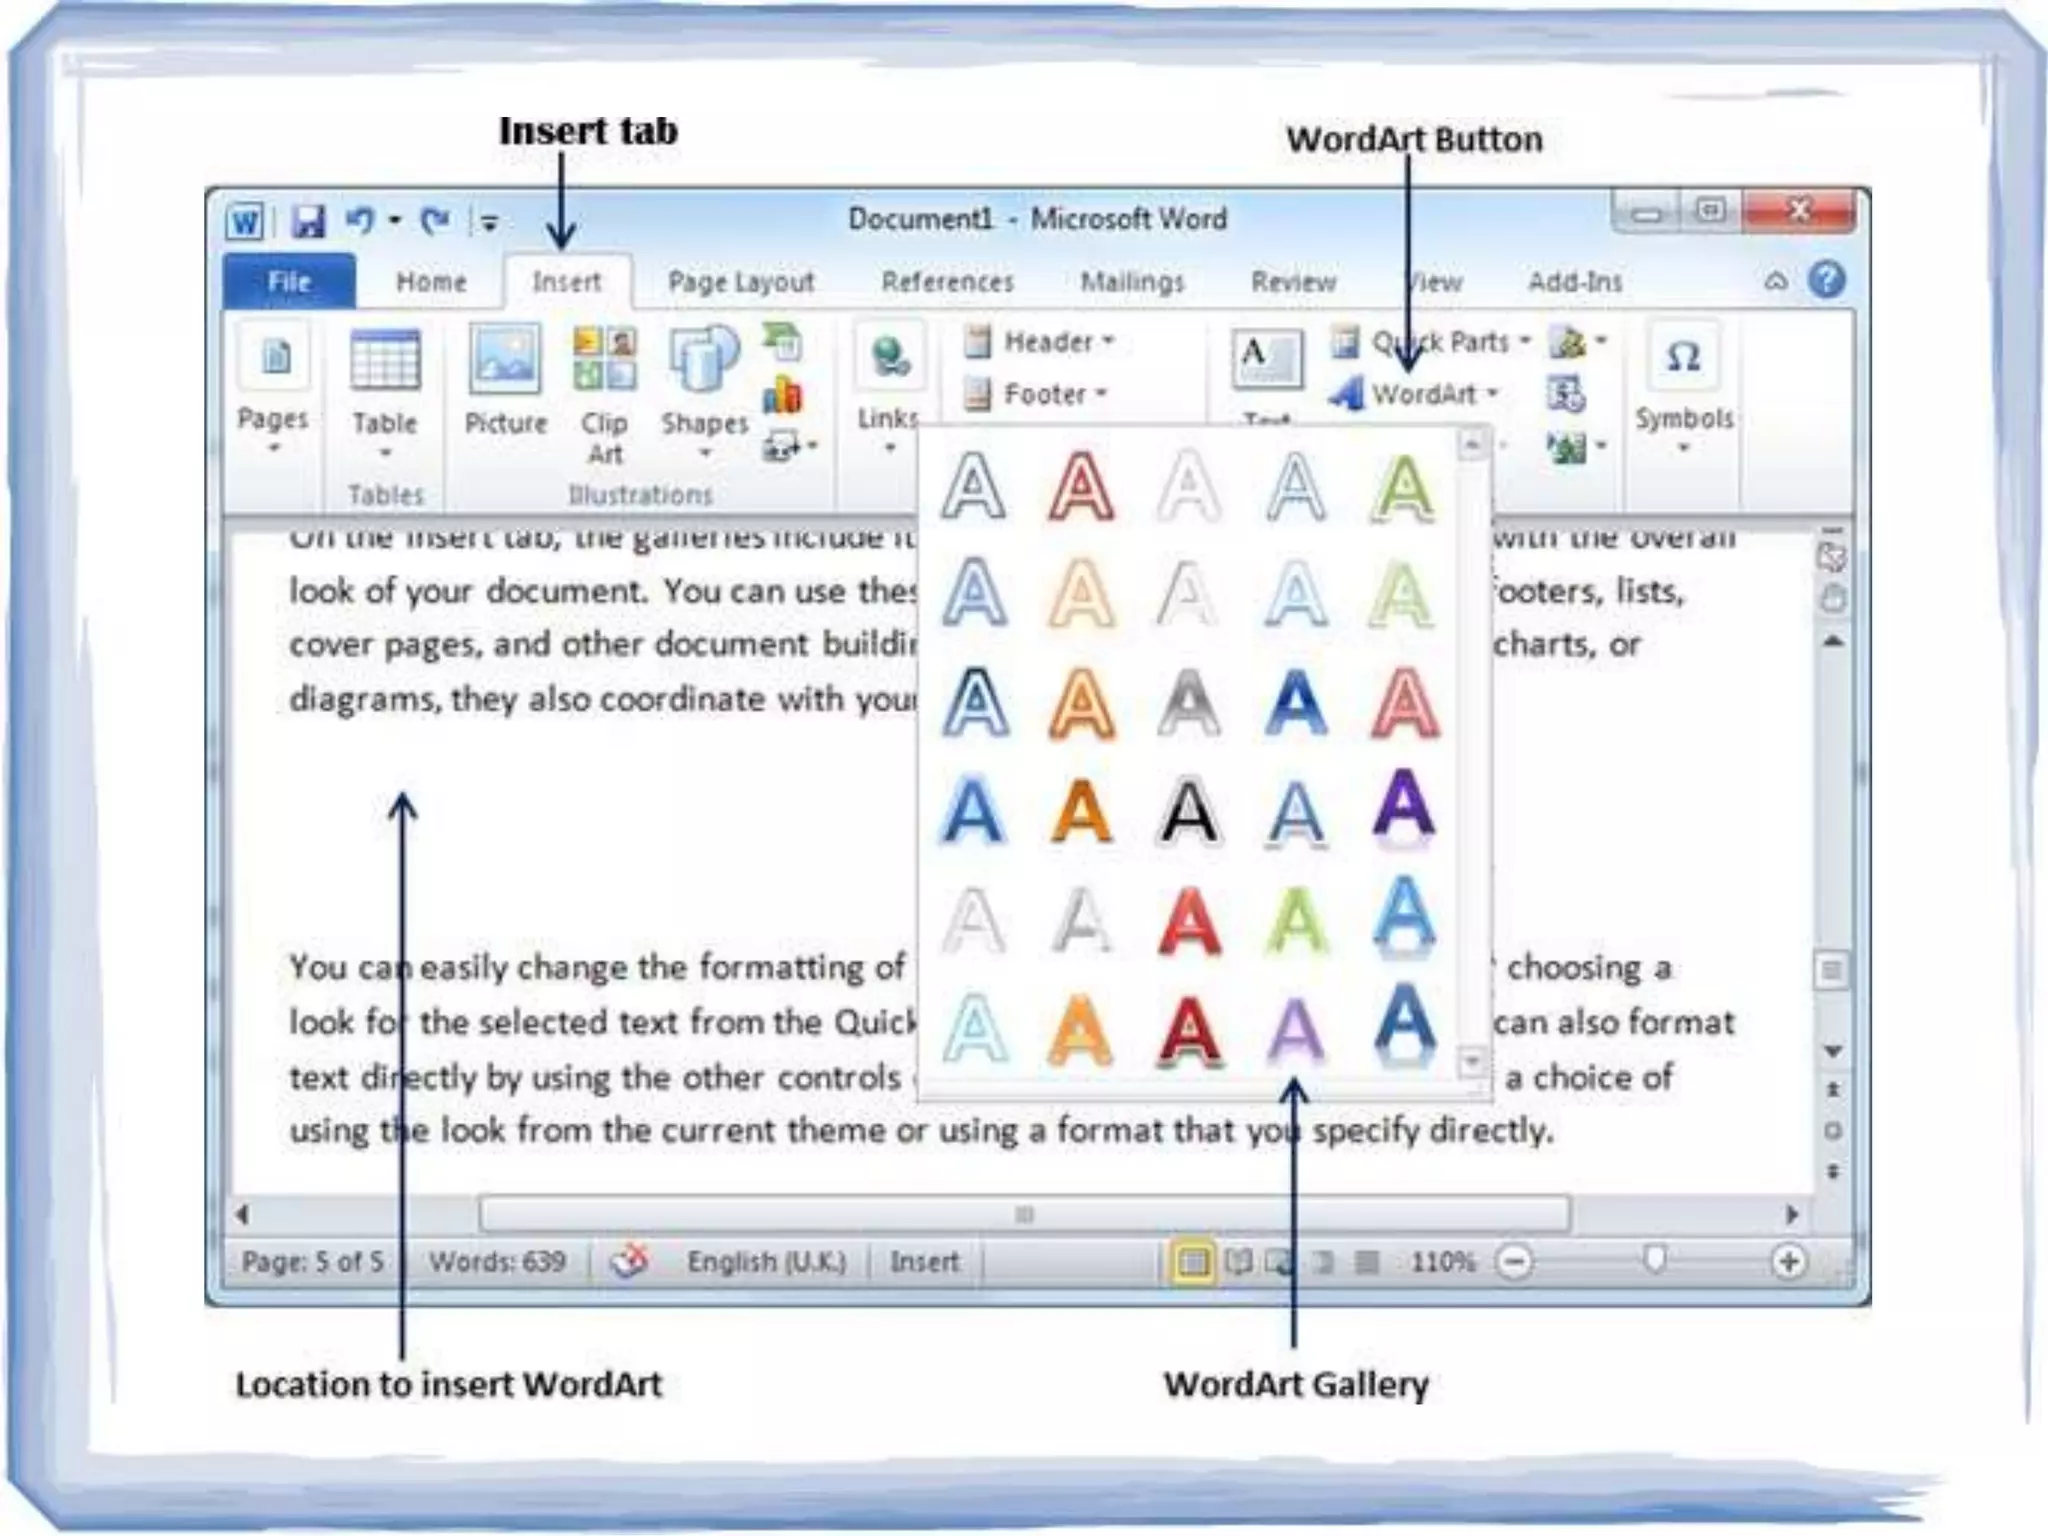Click the WordArt gallery scroll down arrow

[x=1472, y=1060]
